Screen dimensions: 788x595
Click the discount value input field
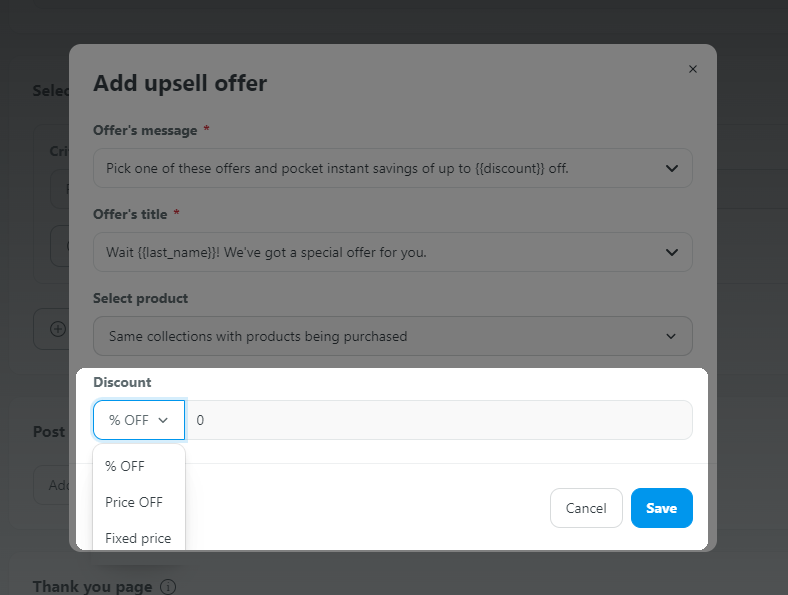(x=439, y=420)
